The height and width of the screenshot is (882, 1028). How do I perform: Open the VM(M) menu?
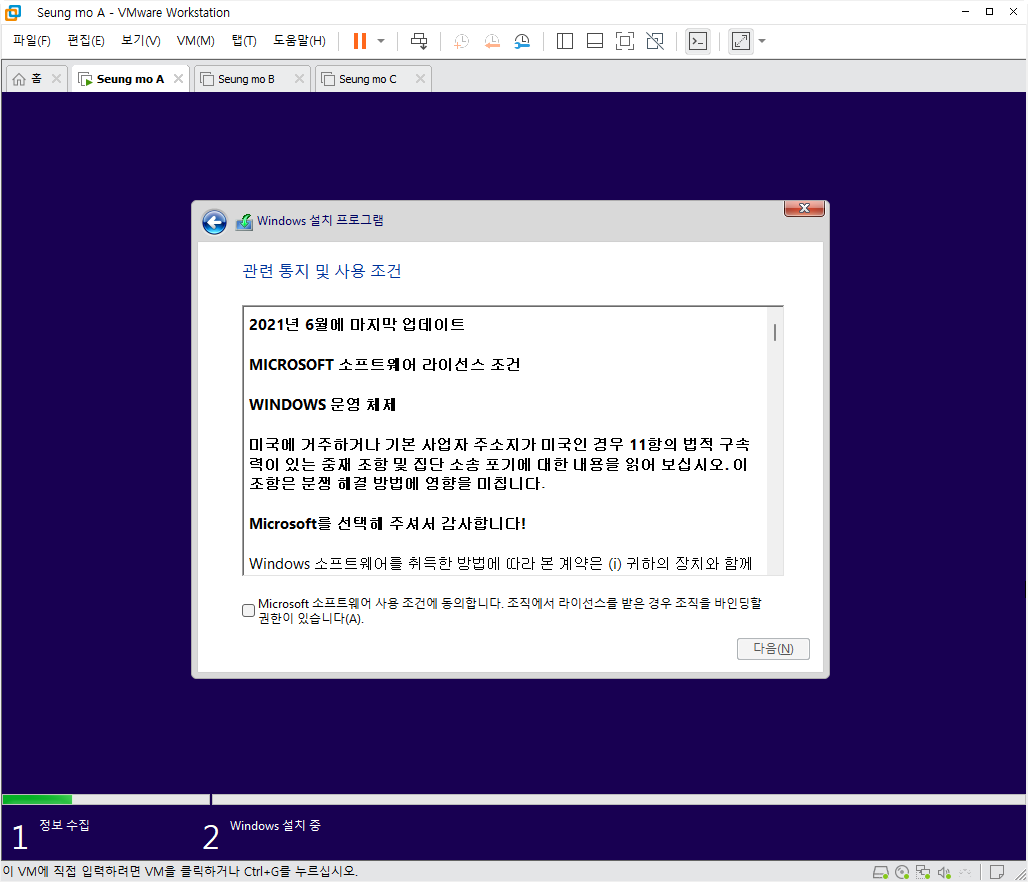click(195, 41)
